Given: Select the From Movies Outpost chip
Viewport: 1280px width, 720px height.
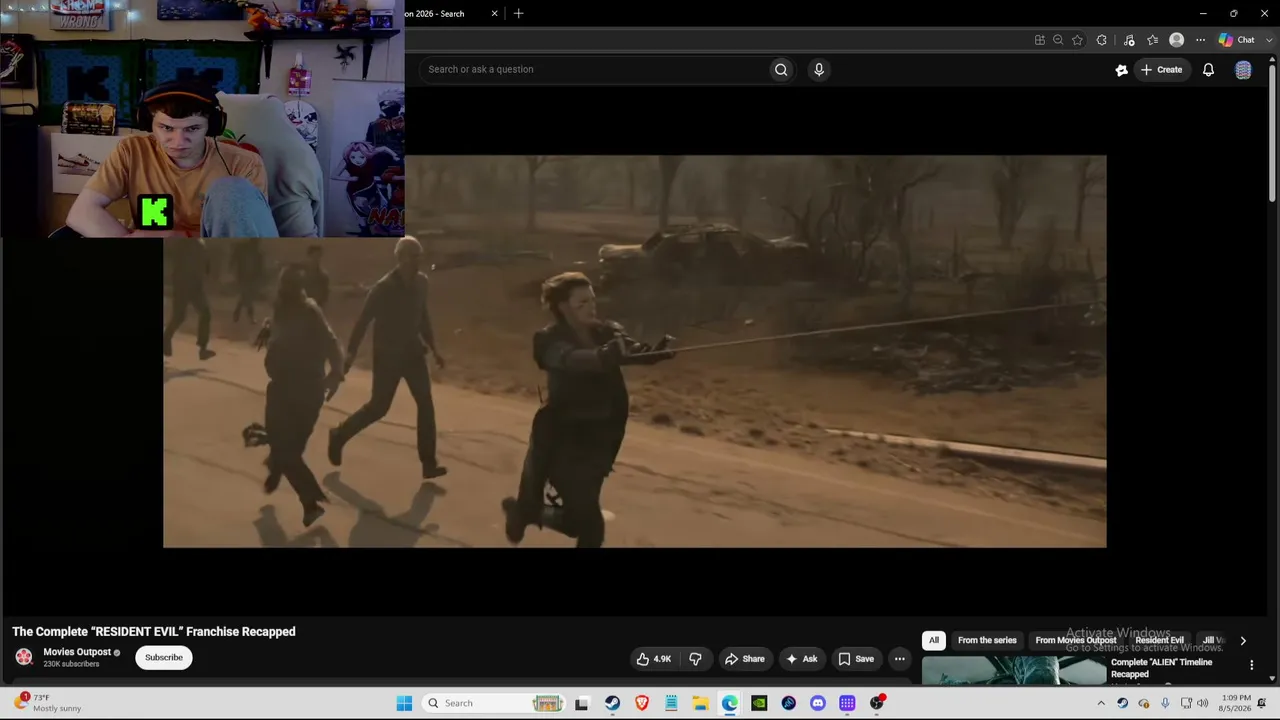Looking at the screenshot, I should (1075, 640).
